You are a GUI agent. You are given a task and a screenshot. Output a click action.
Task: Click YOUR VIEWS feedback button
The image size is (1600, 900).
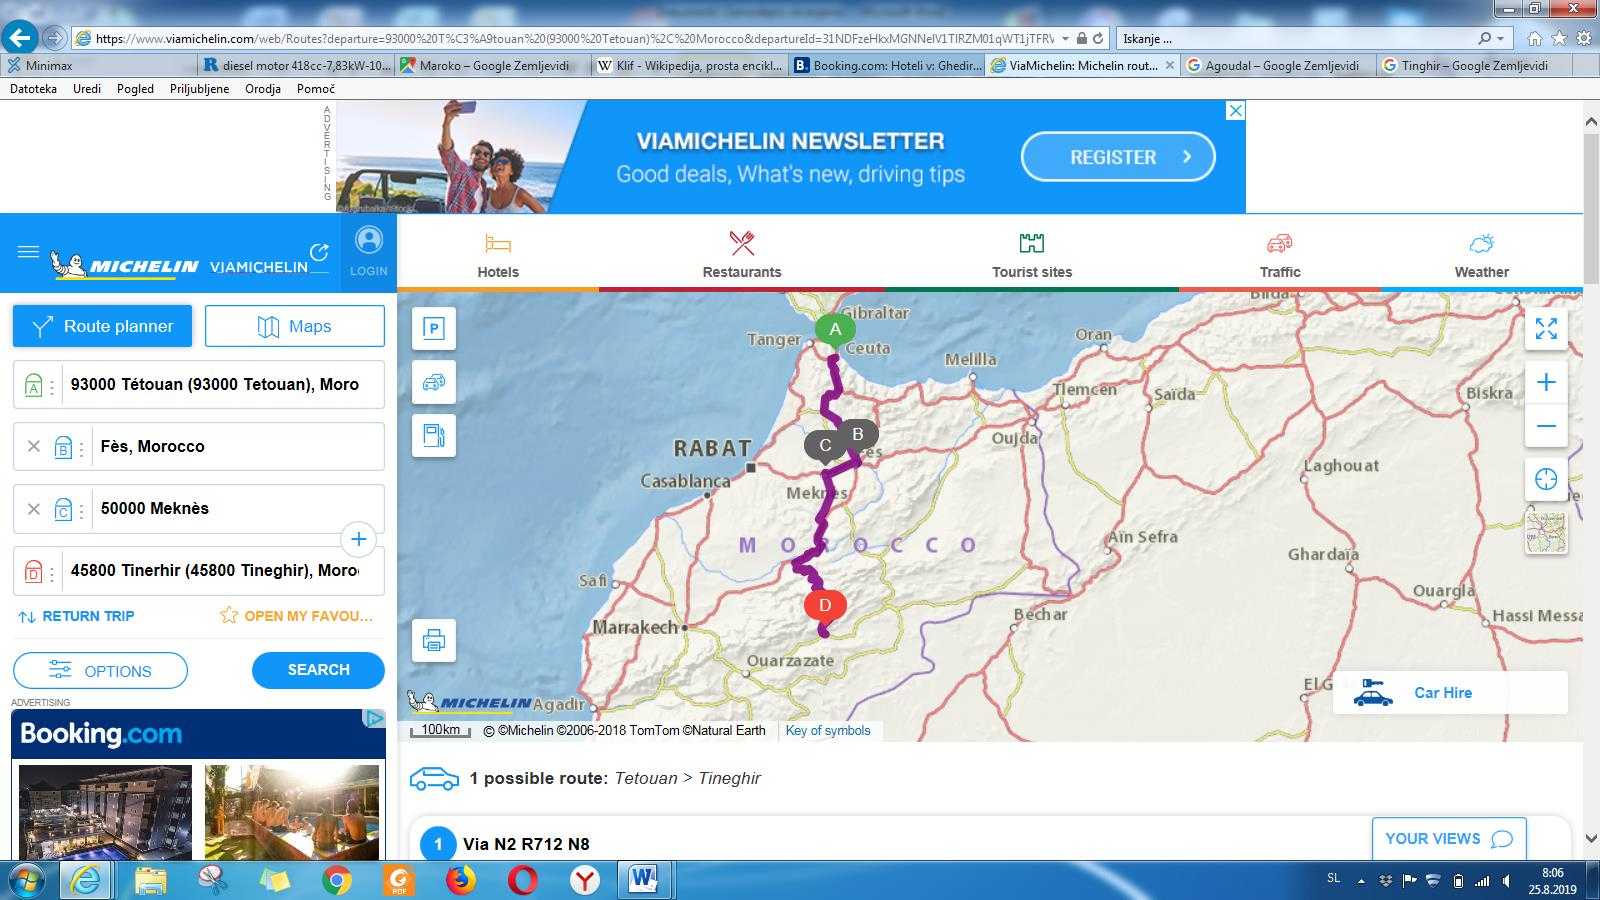click(1449, 839)
